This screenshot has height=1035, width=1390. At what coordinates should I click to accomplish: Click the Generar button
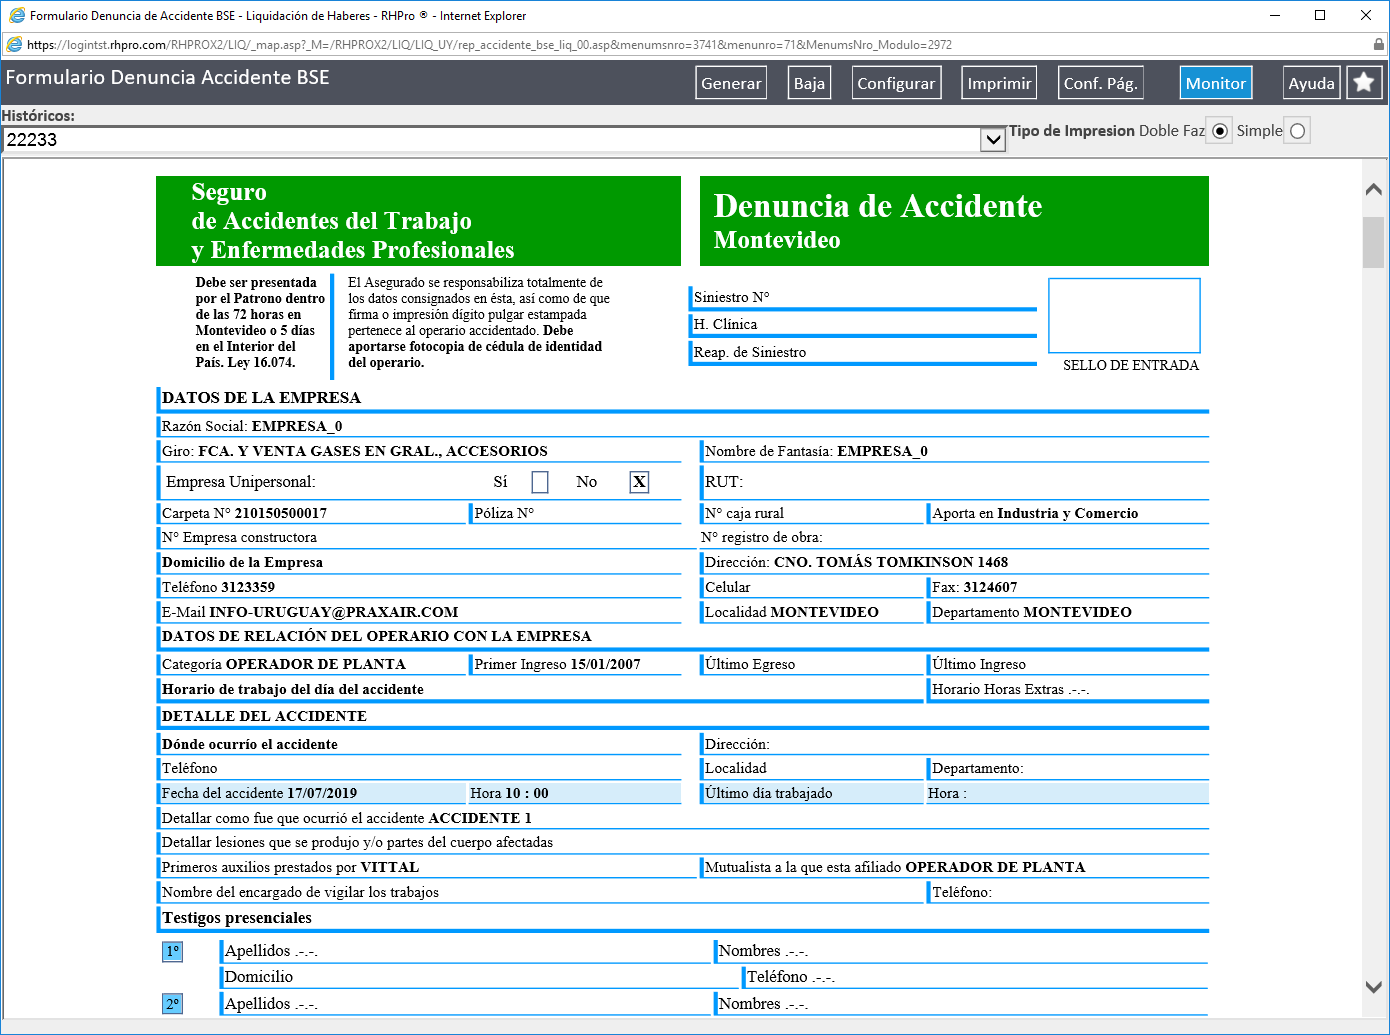point(731,83)
